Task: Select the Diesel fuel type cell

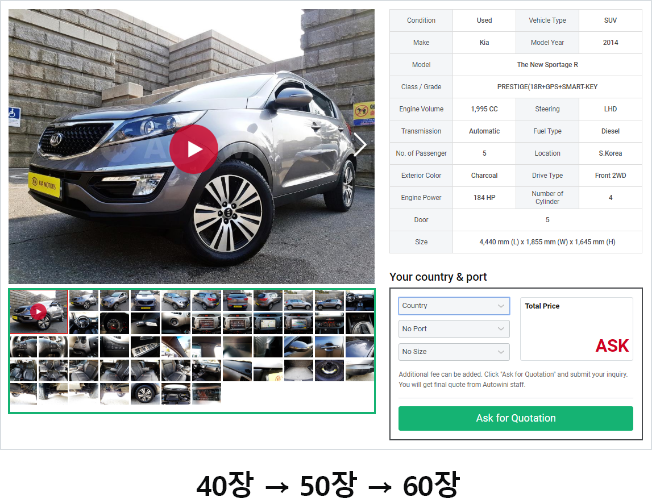Action: pos(610,131)
